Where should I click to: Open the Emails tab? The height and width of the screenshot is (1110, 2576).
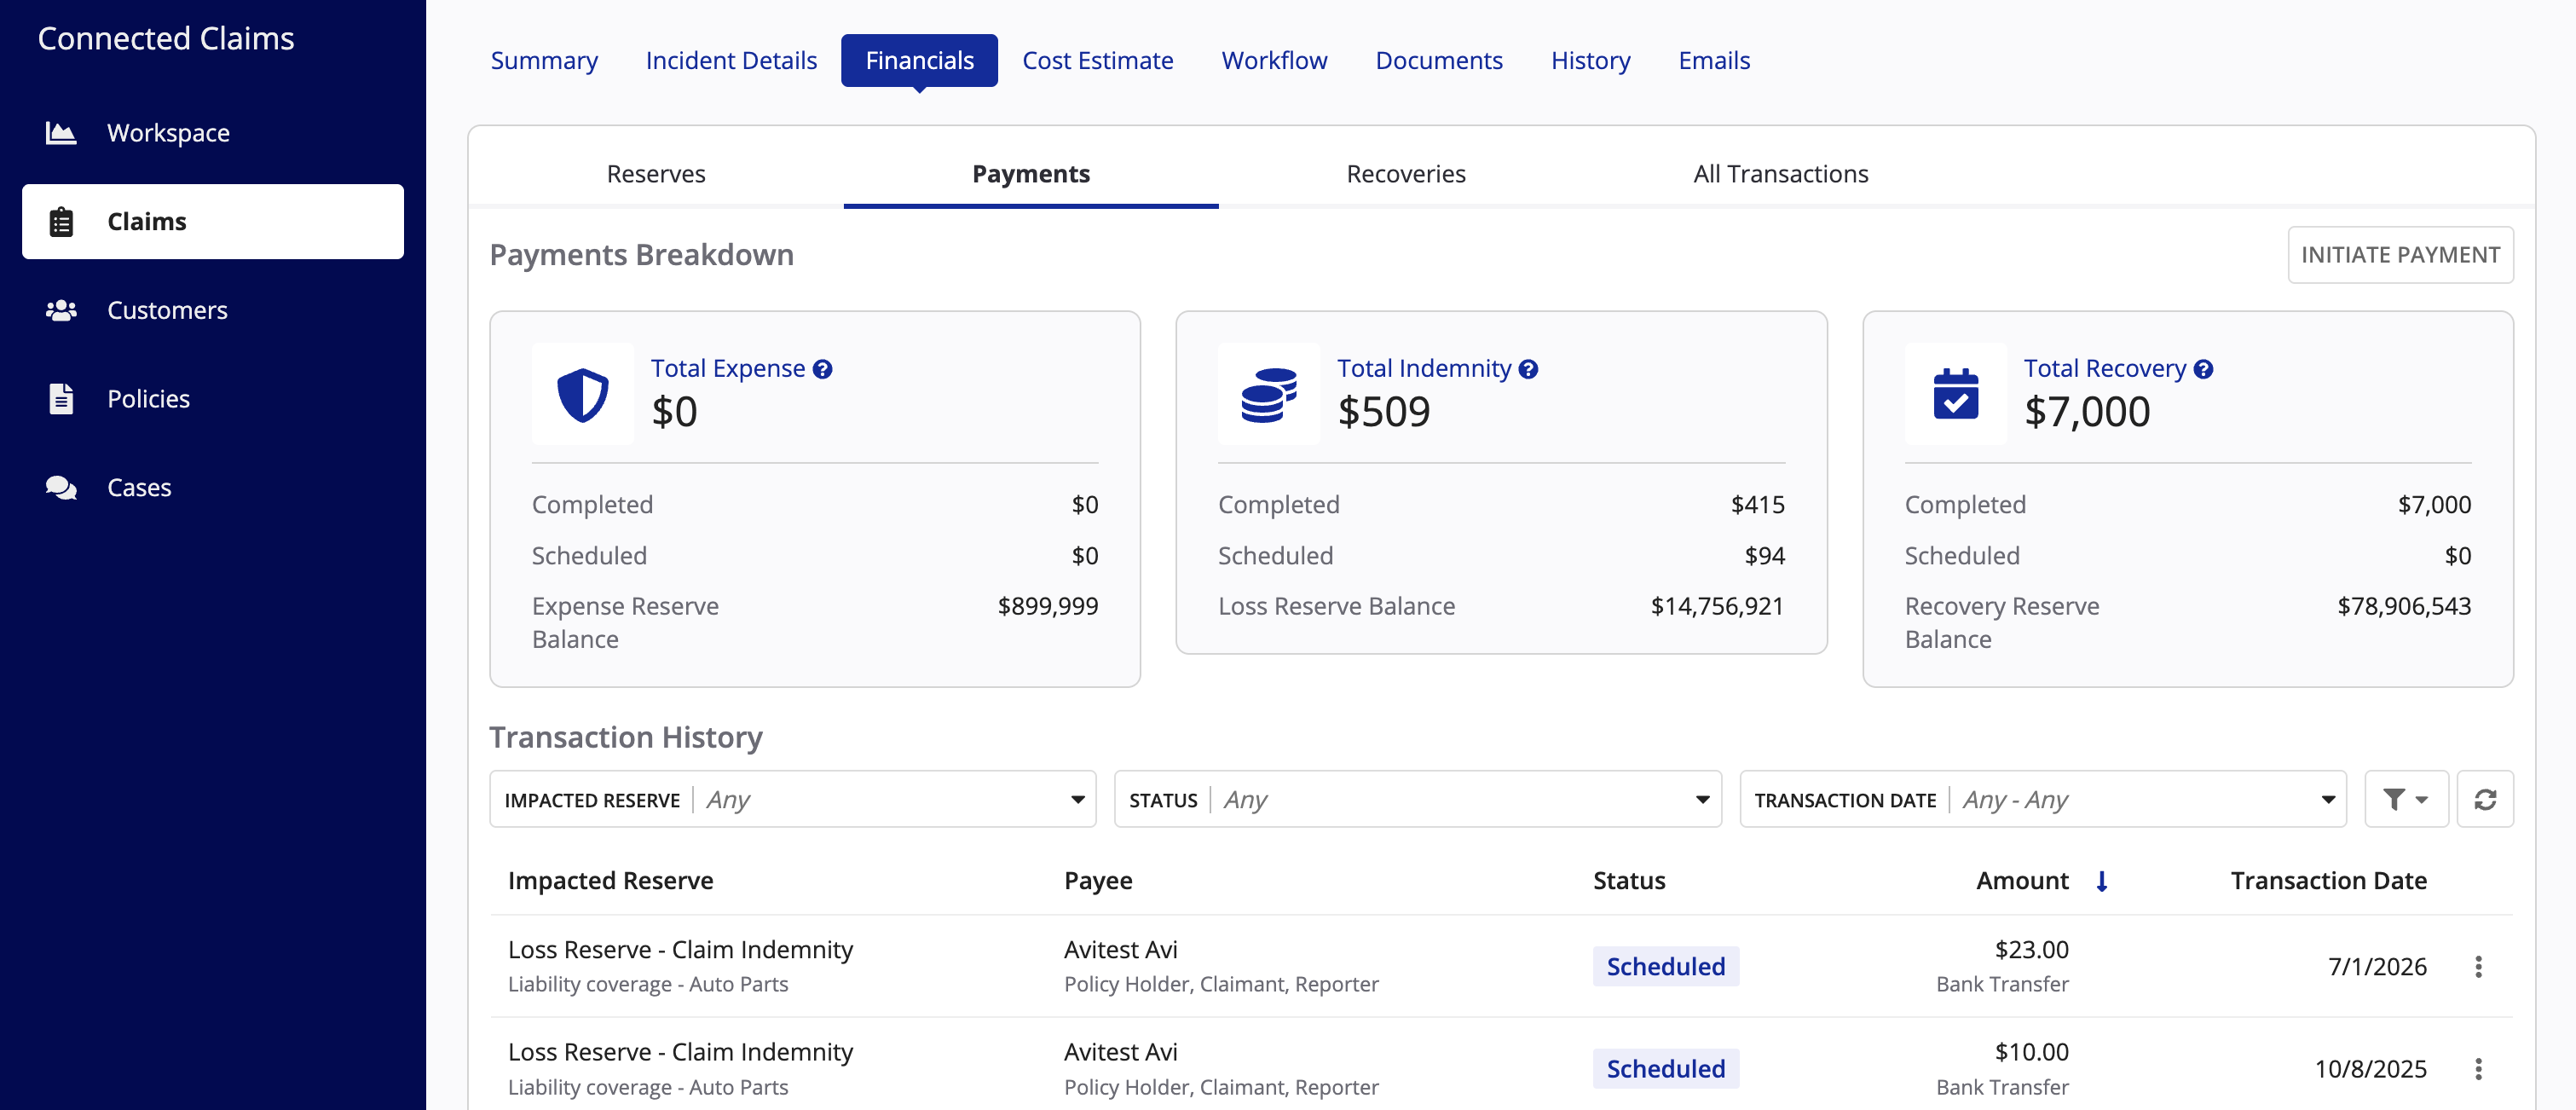pyautogui.click(x=1714, y=61)
